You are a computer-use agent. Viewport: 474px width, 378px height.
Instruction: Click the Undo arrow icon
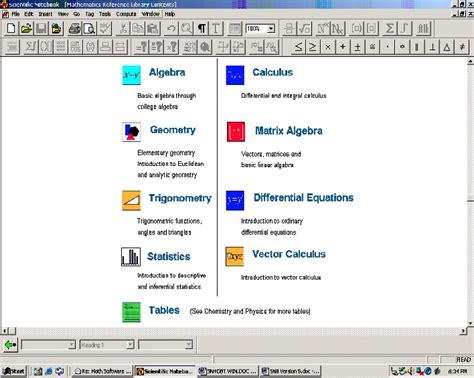pos(171,29)
